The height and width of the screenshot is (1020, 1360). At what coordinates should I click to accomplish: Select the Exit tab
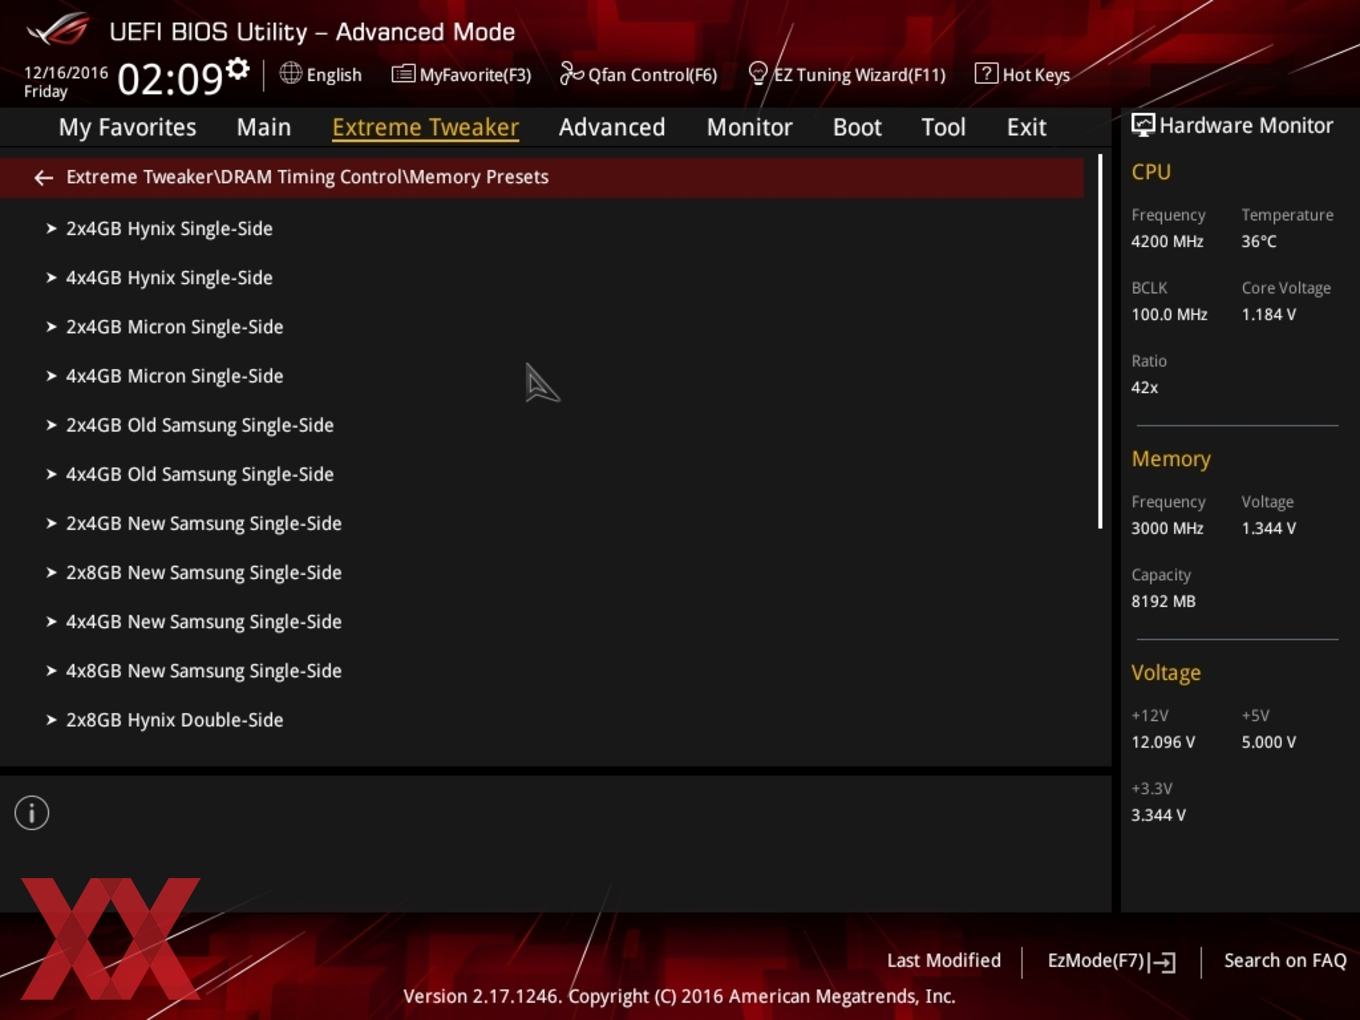[x=1026, y=127]
